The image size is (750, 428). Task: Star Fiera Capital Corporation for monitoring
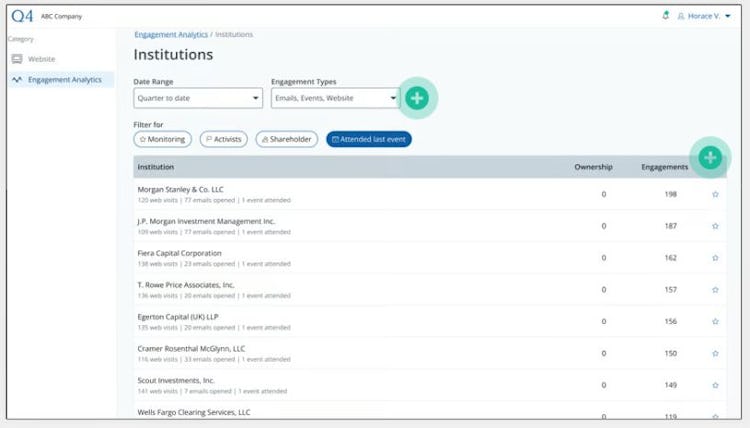click(x=715, y=258)
